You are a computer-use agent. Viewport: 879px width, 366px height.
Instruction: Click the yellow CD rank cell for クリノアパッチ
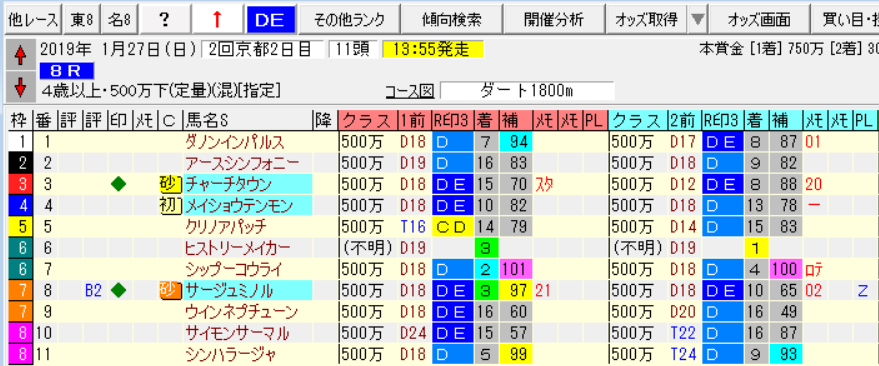pos(452,227)
